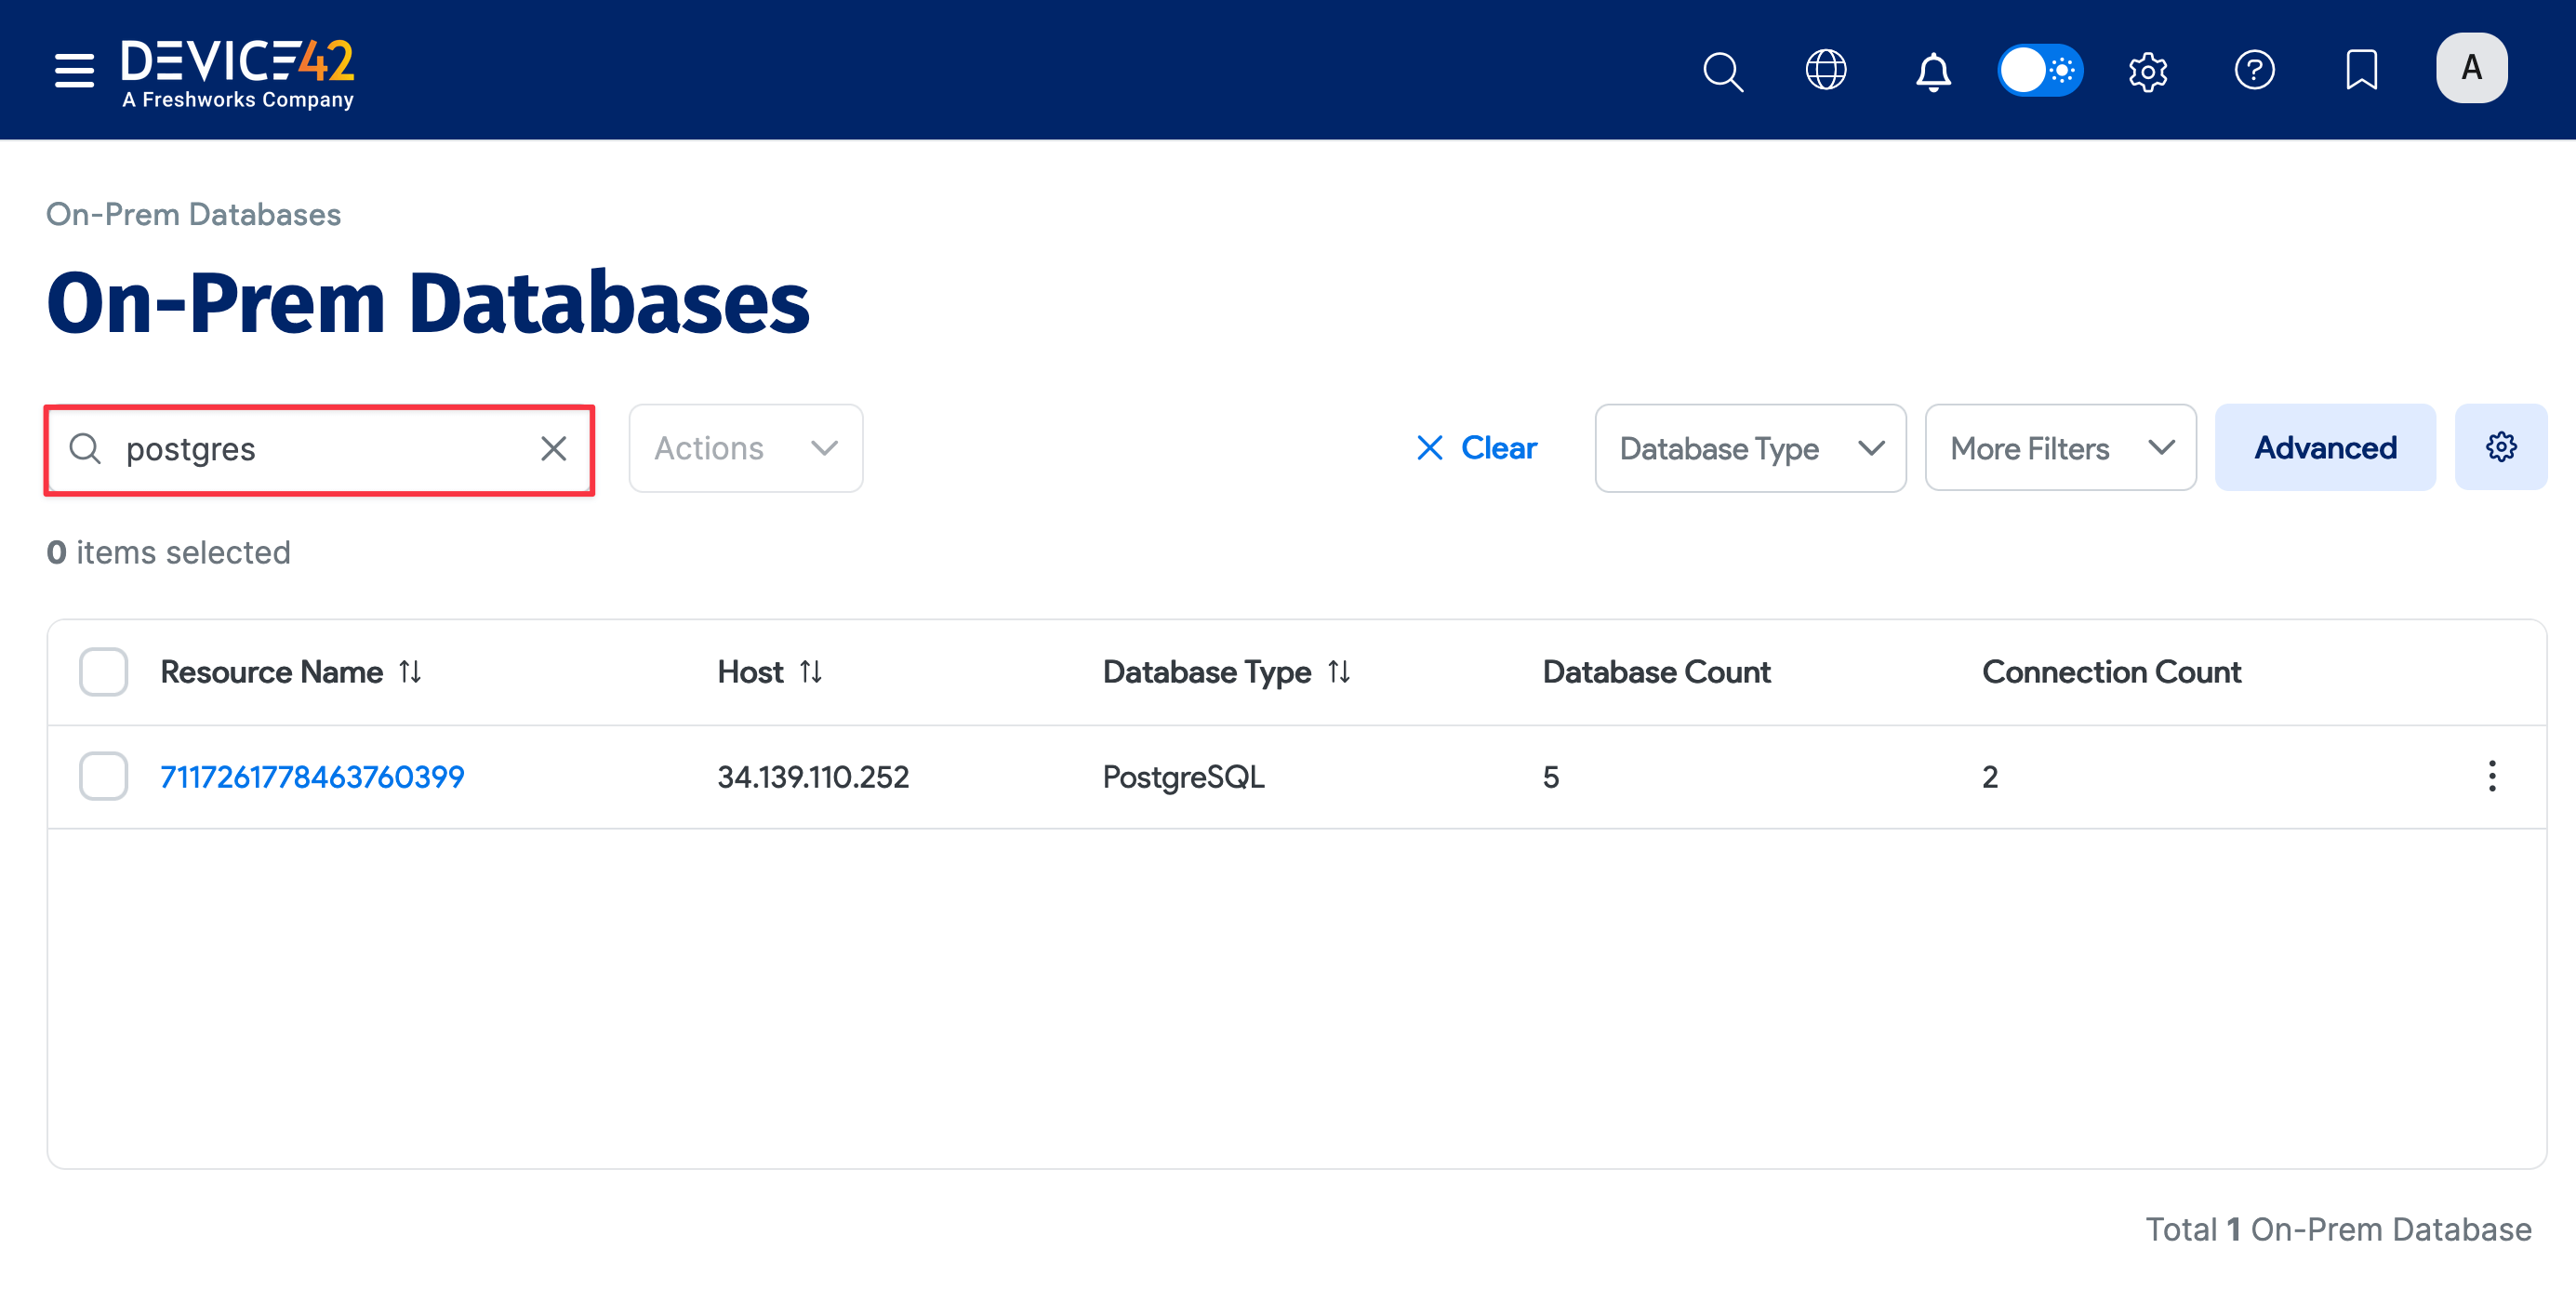Open the settings gear in the header

[x=2148, y=71]
